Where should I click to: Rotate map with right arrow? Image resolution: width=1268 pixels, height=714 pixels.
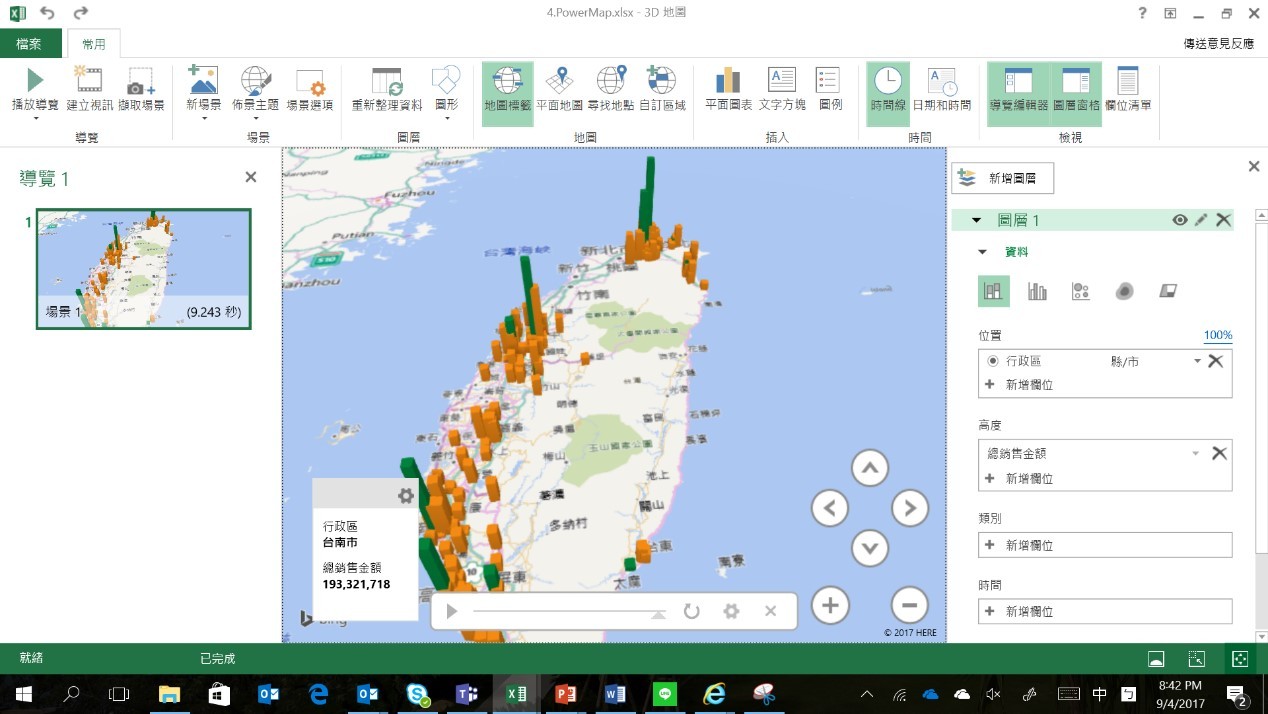pyautogui.click(x=909, y=508)
